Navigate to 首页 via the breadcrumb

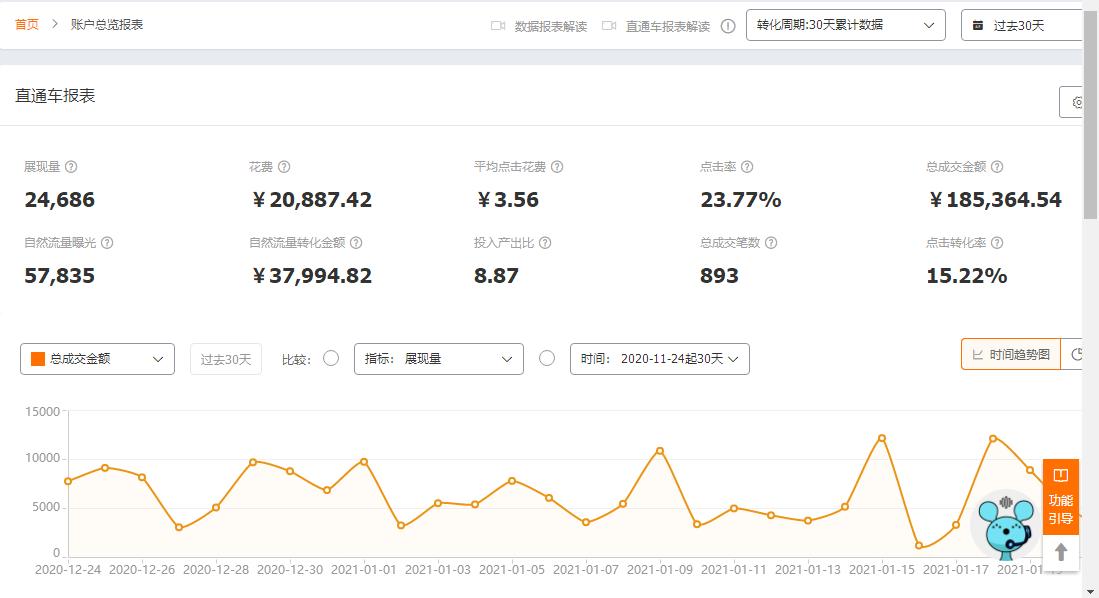[24, 26]
